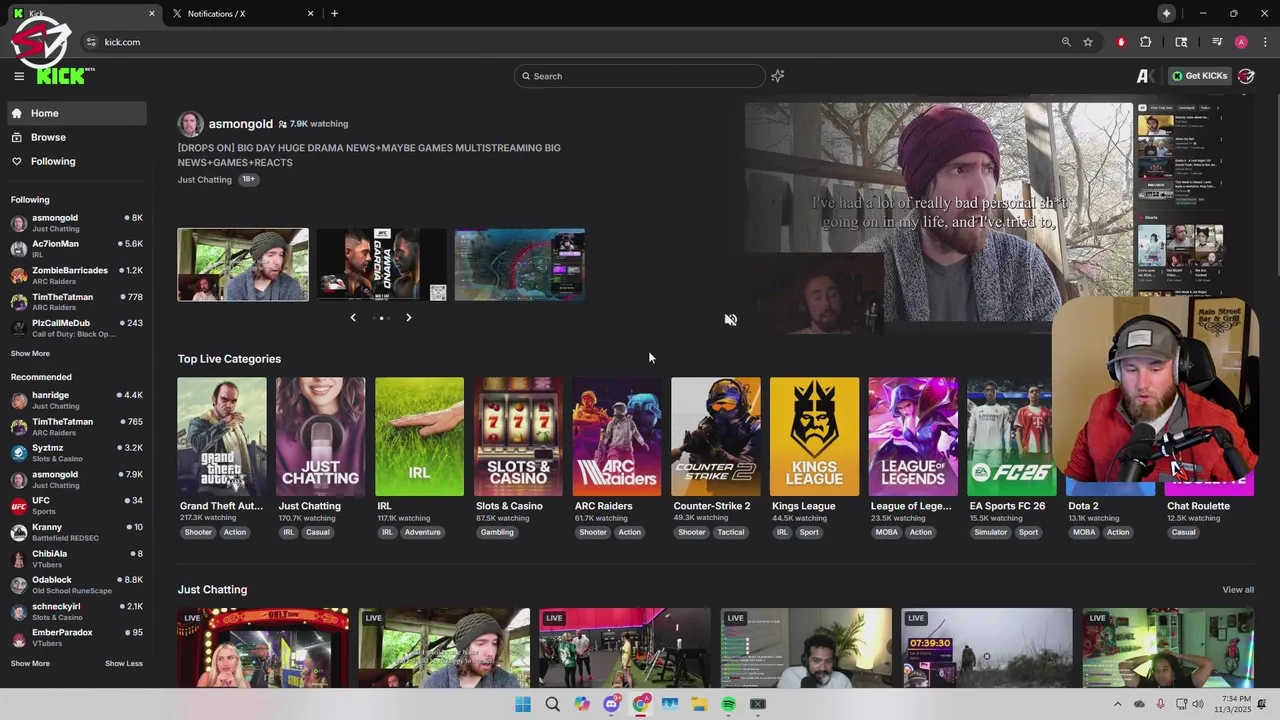The height and width of the screenshot is (720, 1280).
Task: Open the Chrome profile avatar
Action: [x=1241, y=42]
